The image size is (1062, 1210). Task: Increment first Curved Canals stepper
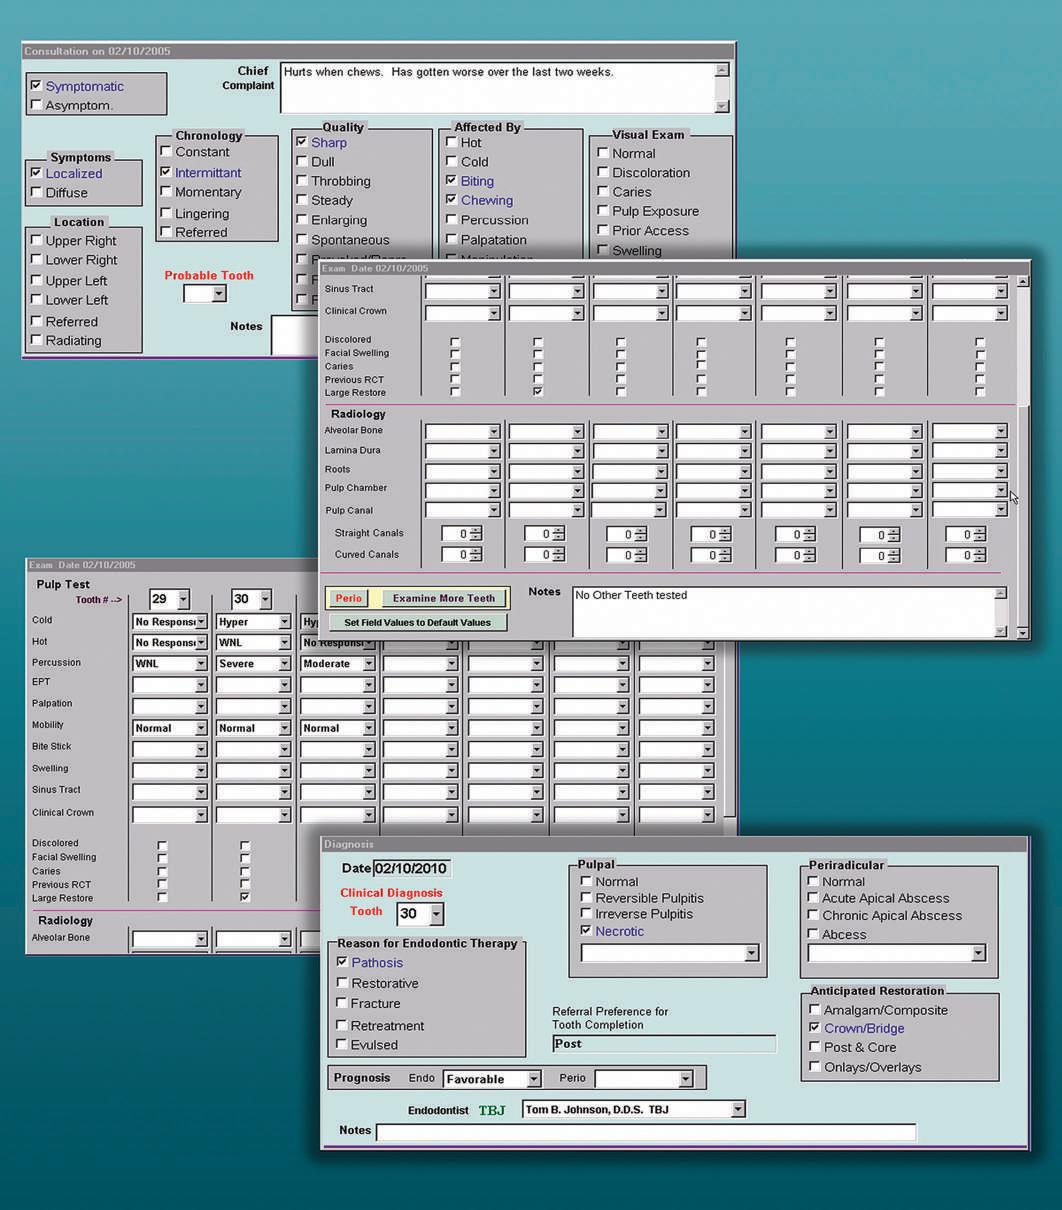tap(475, 551)
